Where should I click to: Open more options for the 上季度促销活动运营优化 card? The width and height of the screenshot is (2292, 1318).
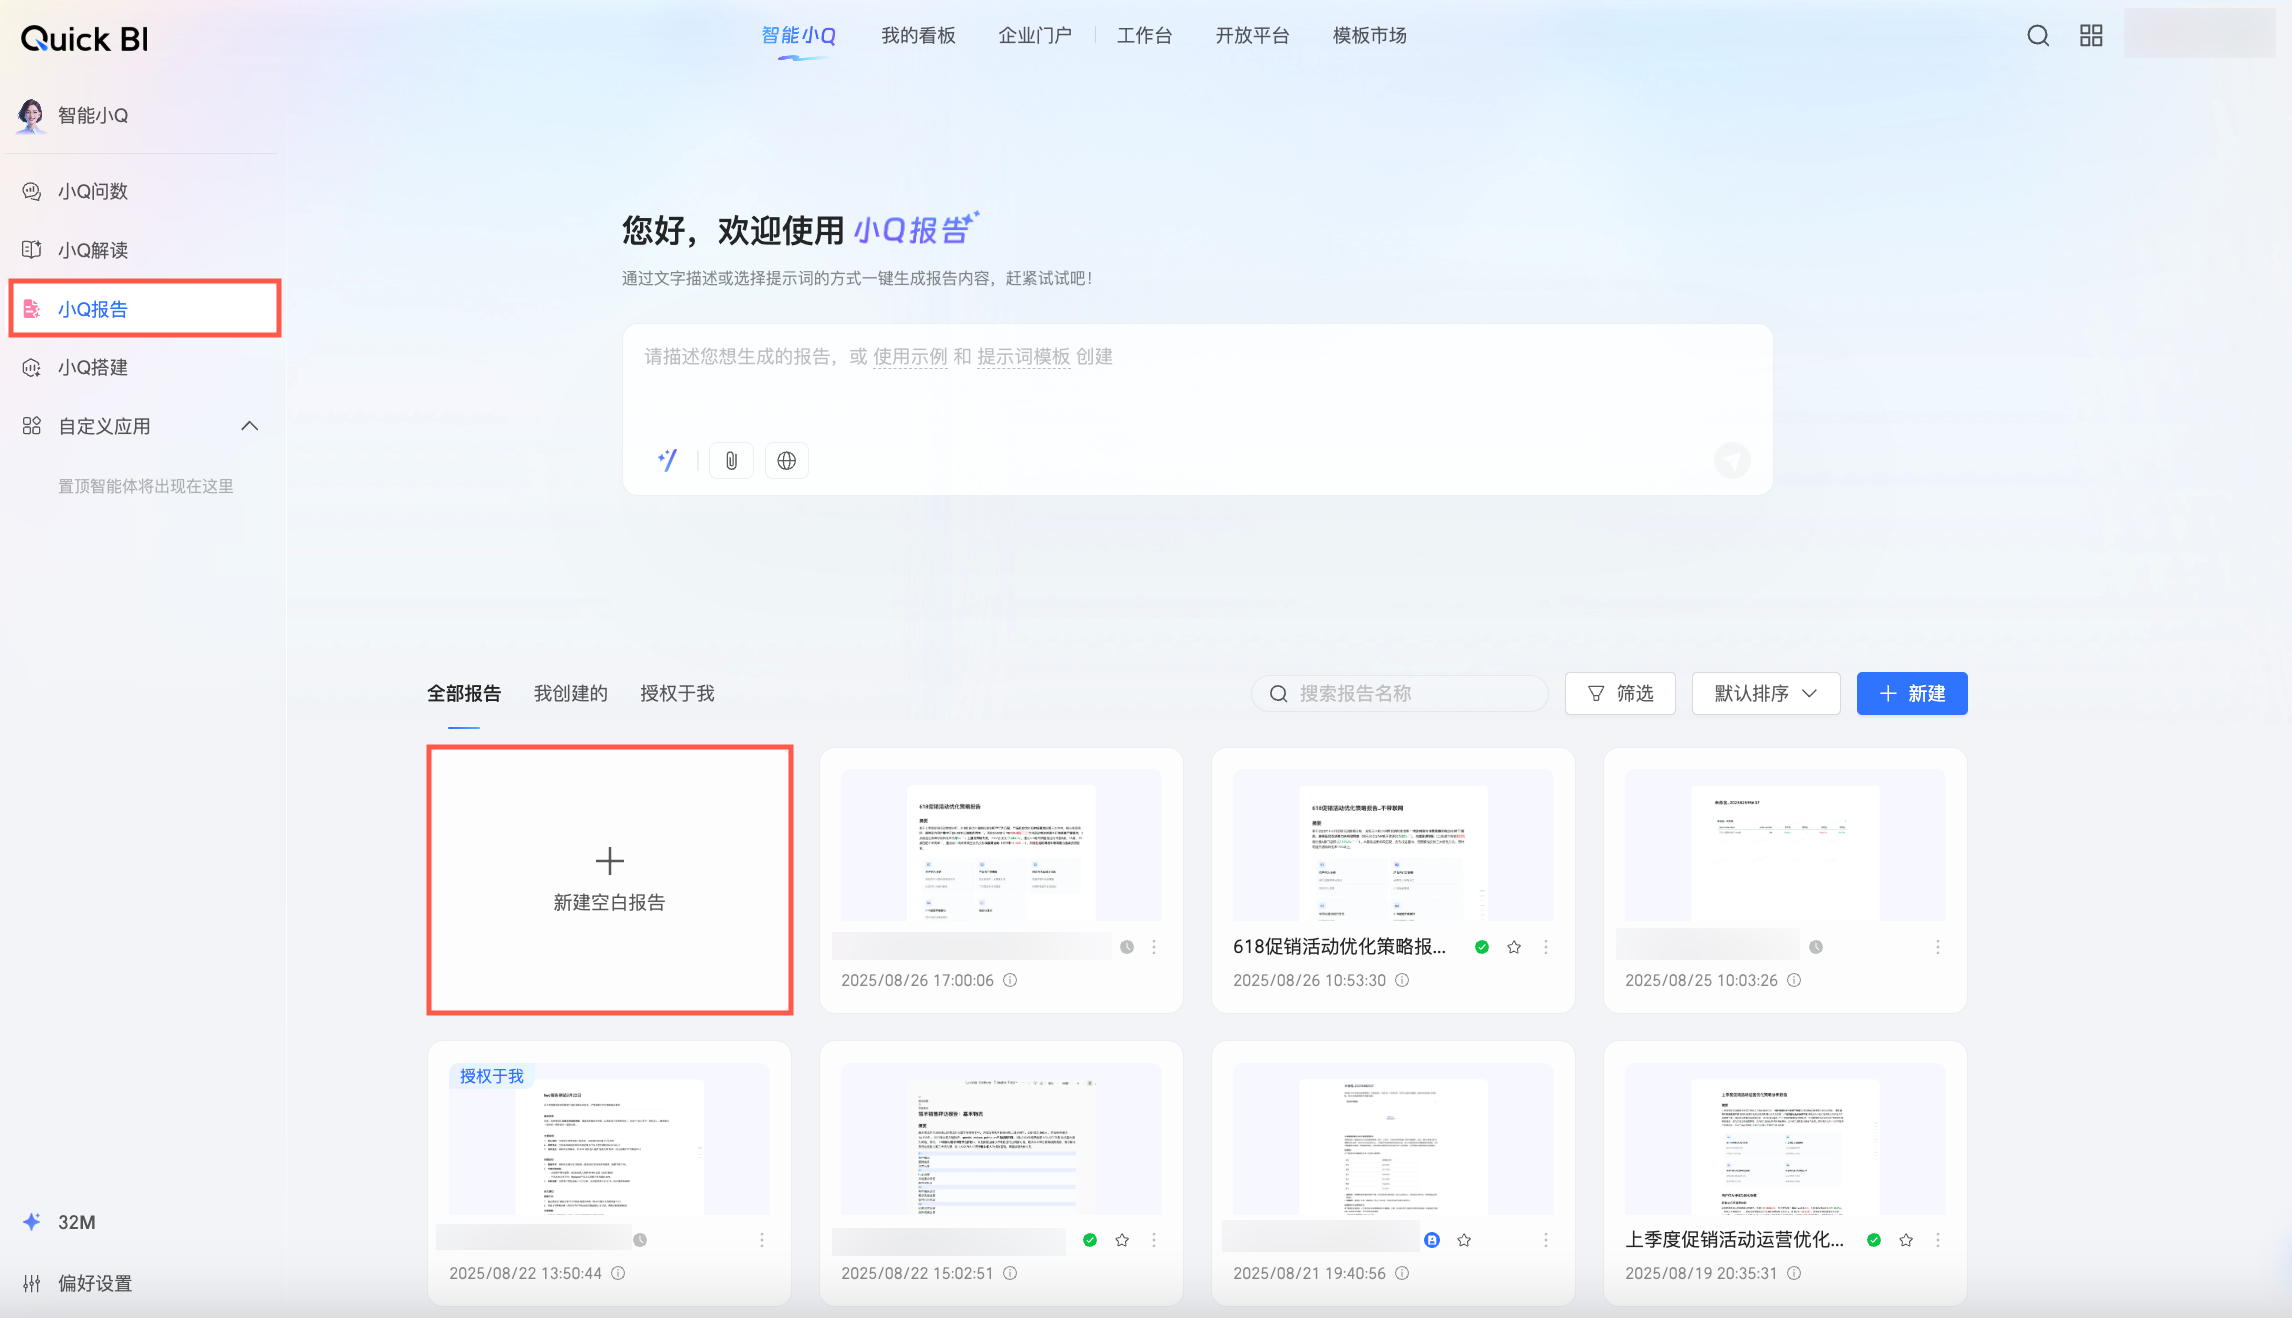(1938, 1240)
